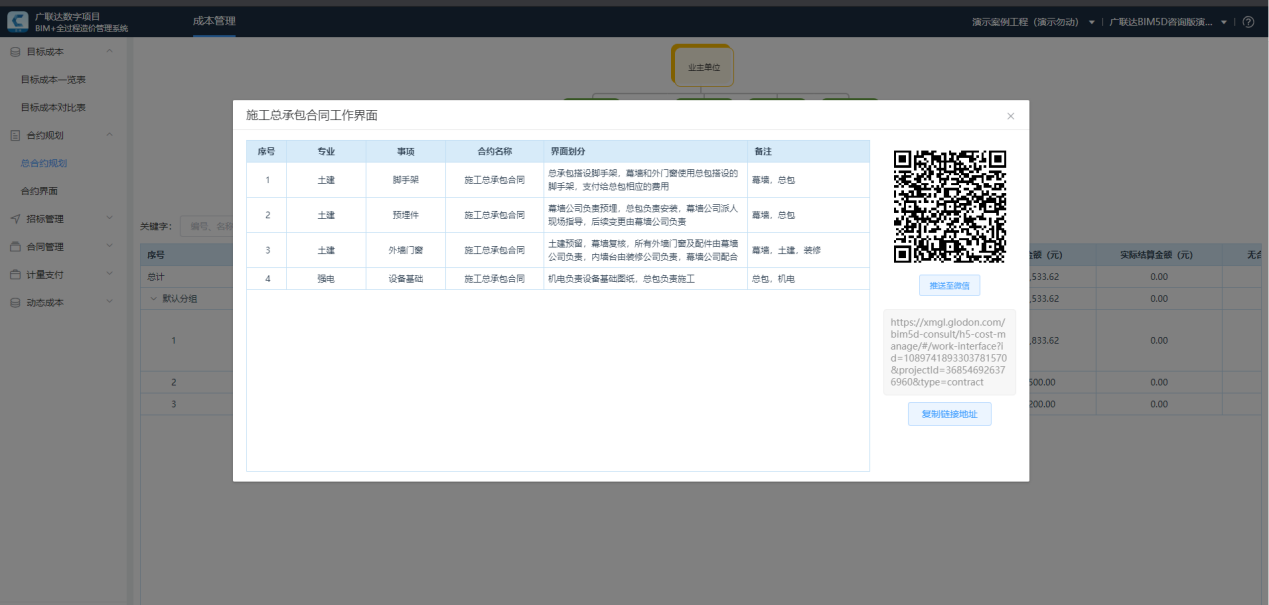Click the 合同管理 sidebar icon
Image resolution: width=1269 pixels, height=605 pixels.
(x=15, y=247)
